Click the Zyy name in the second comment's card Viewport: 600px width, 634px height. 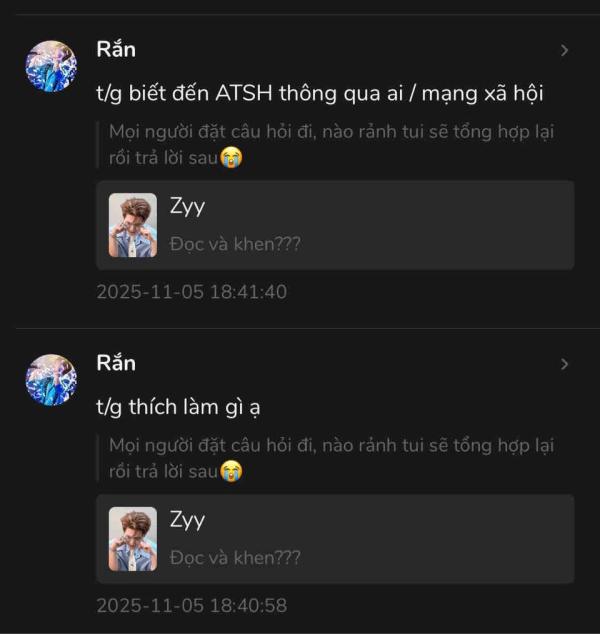187,520
